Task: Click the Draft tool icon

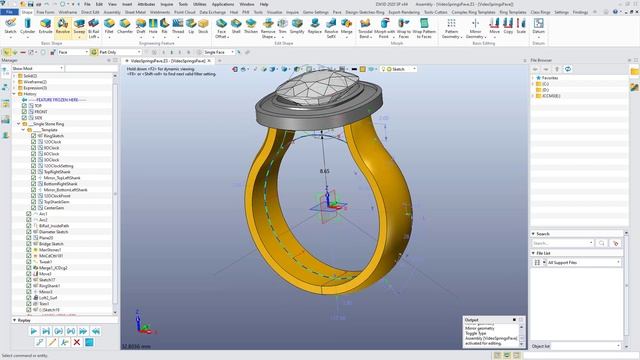Action: click(141, 27)
